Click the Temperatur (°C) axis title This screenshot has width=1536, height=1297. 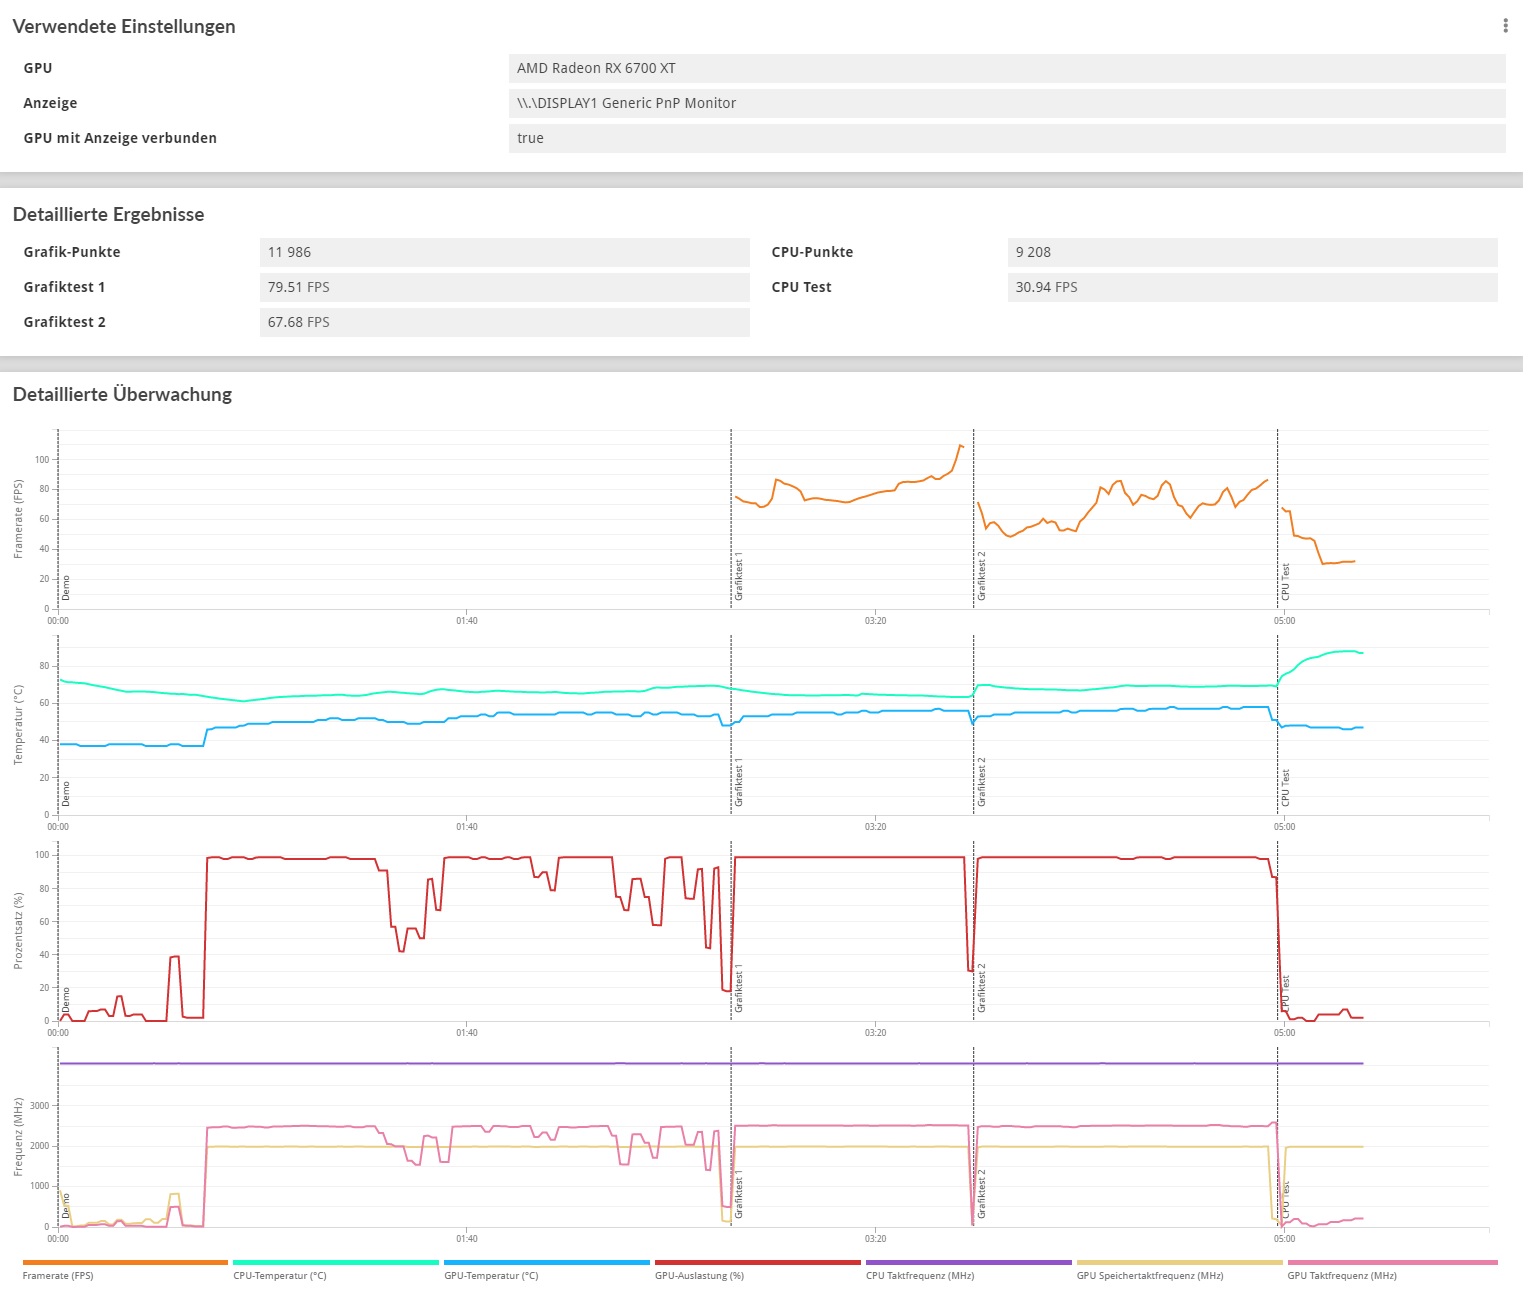pyautogui.click(x=18, y=725)
